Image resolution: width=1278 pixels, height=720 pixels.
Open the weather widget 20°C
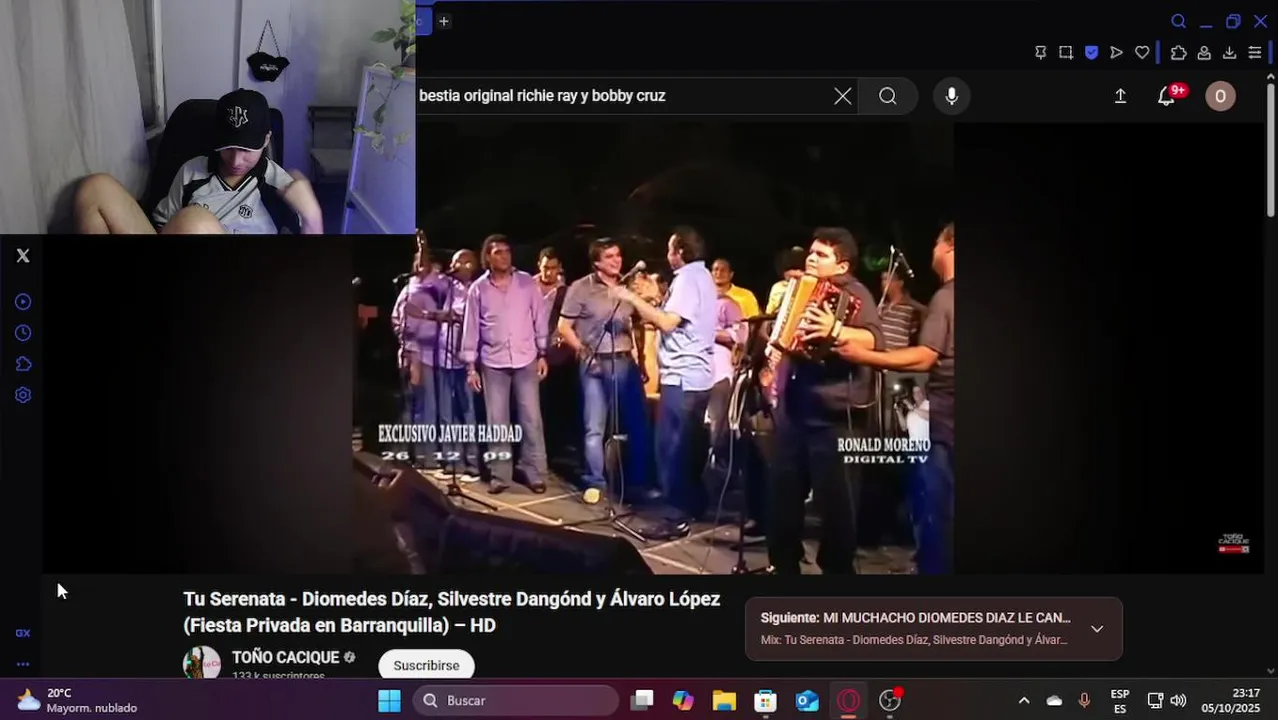(75, 700)
